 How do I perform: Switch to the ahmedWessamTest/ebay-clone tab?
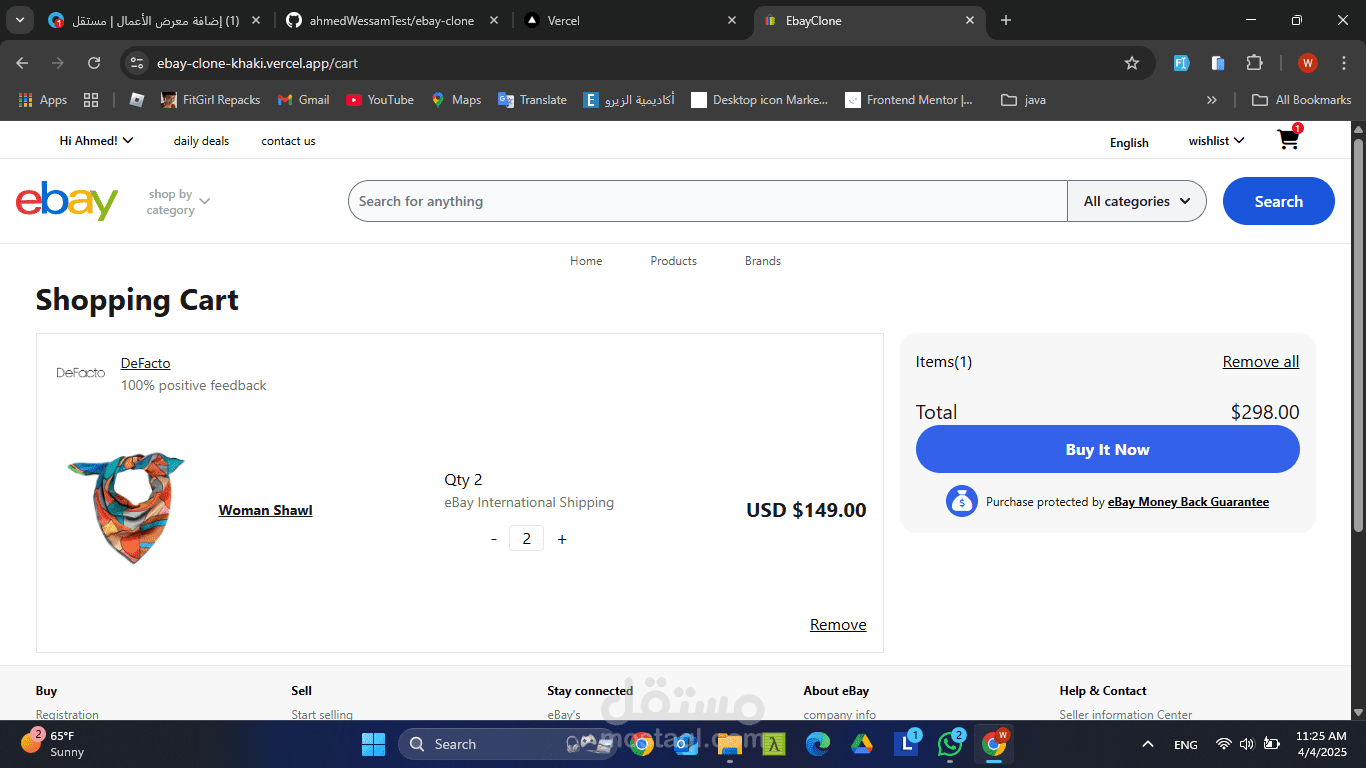tap(392, 20)
